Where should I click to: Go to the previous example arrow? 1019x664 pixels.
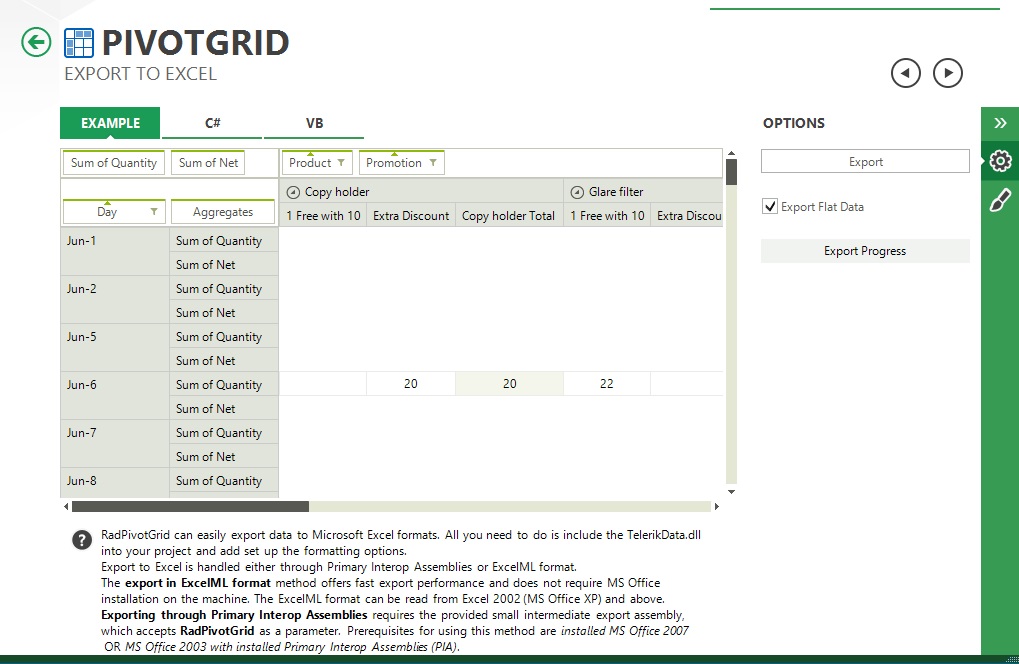[x=905, y=73]
